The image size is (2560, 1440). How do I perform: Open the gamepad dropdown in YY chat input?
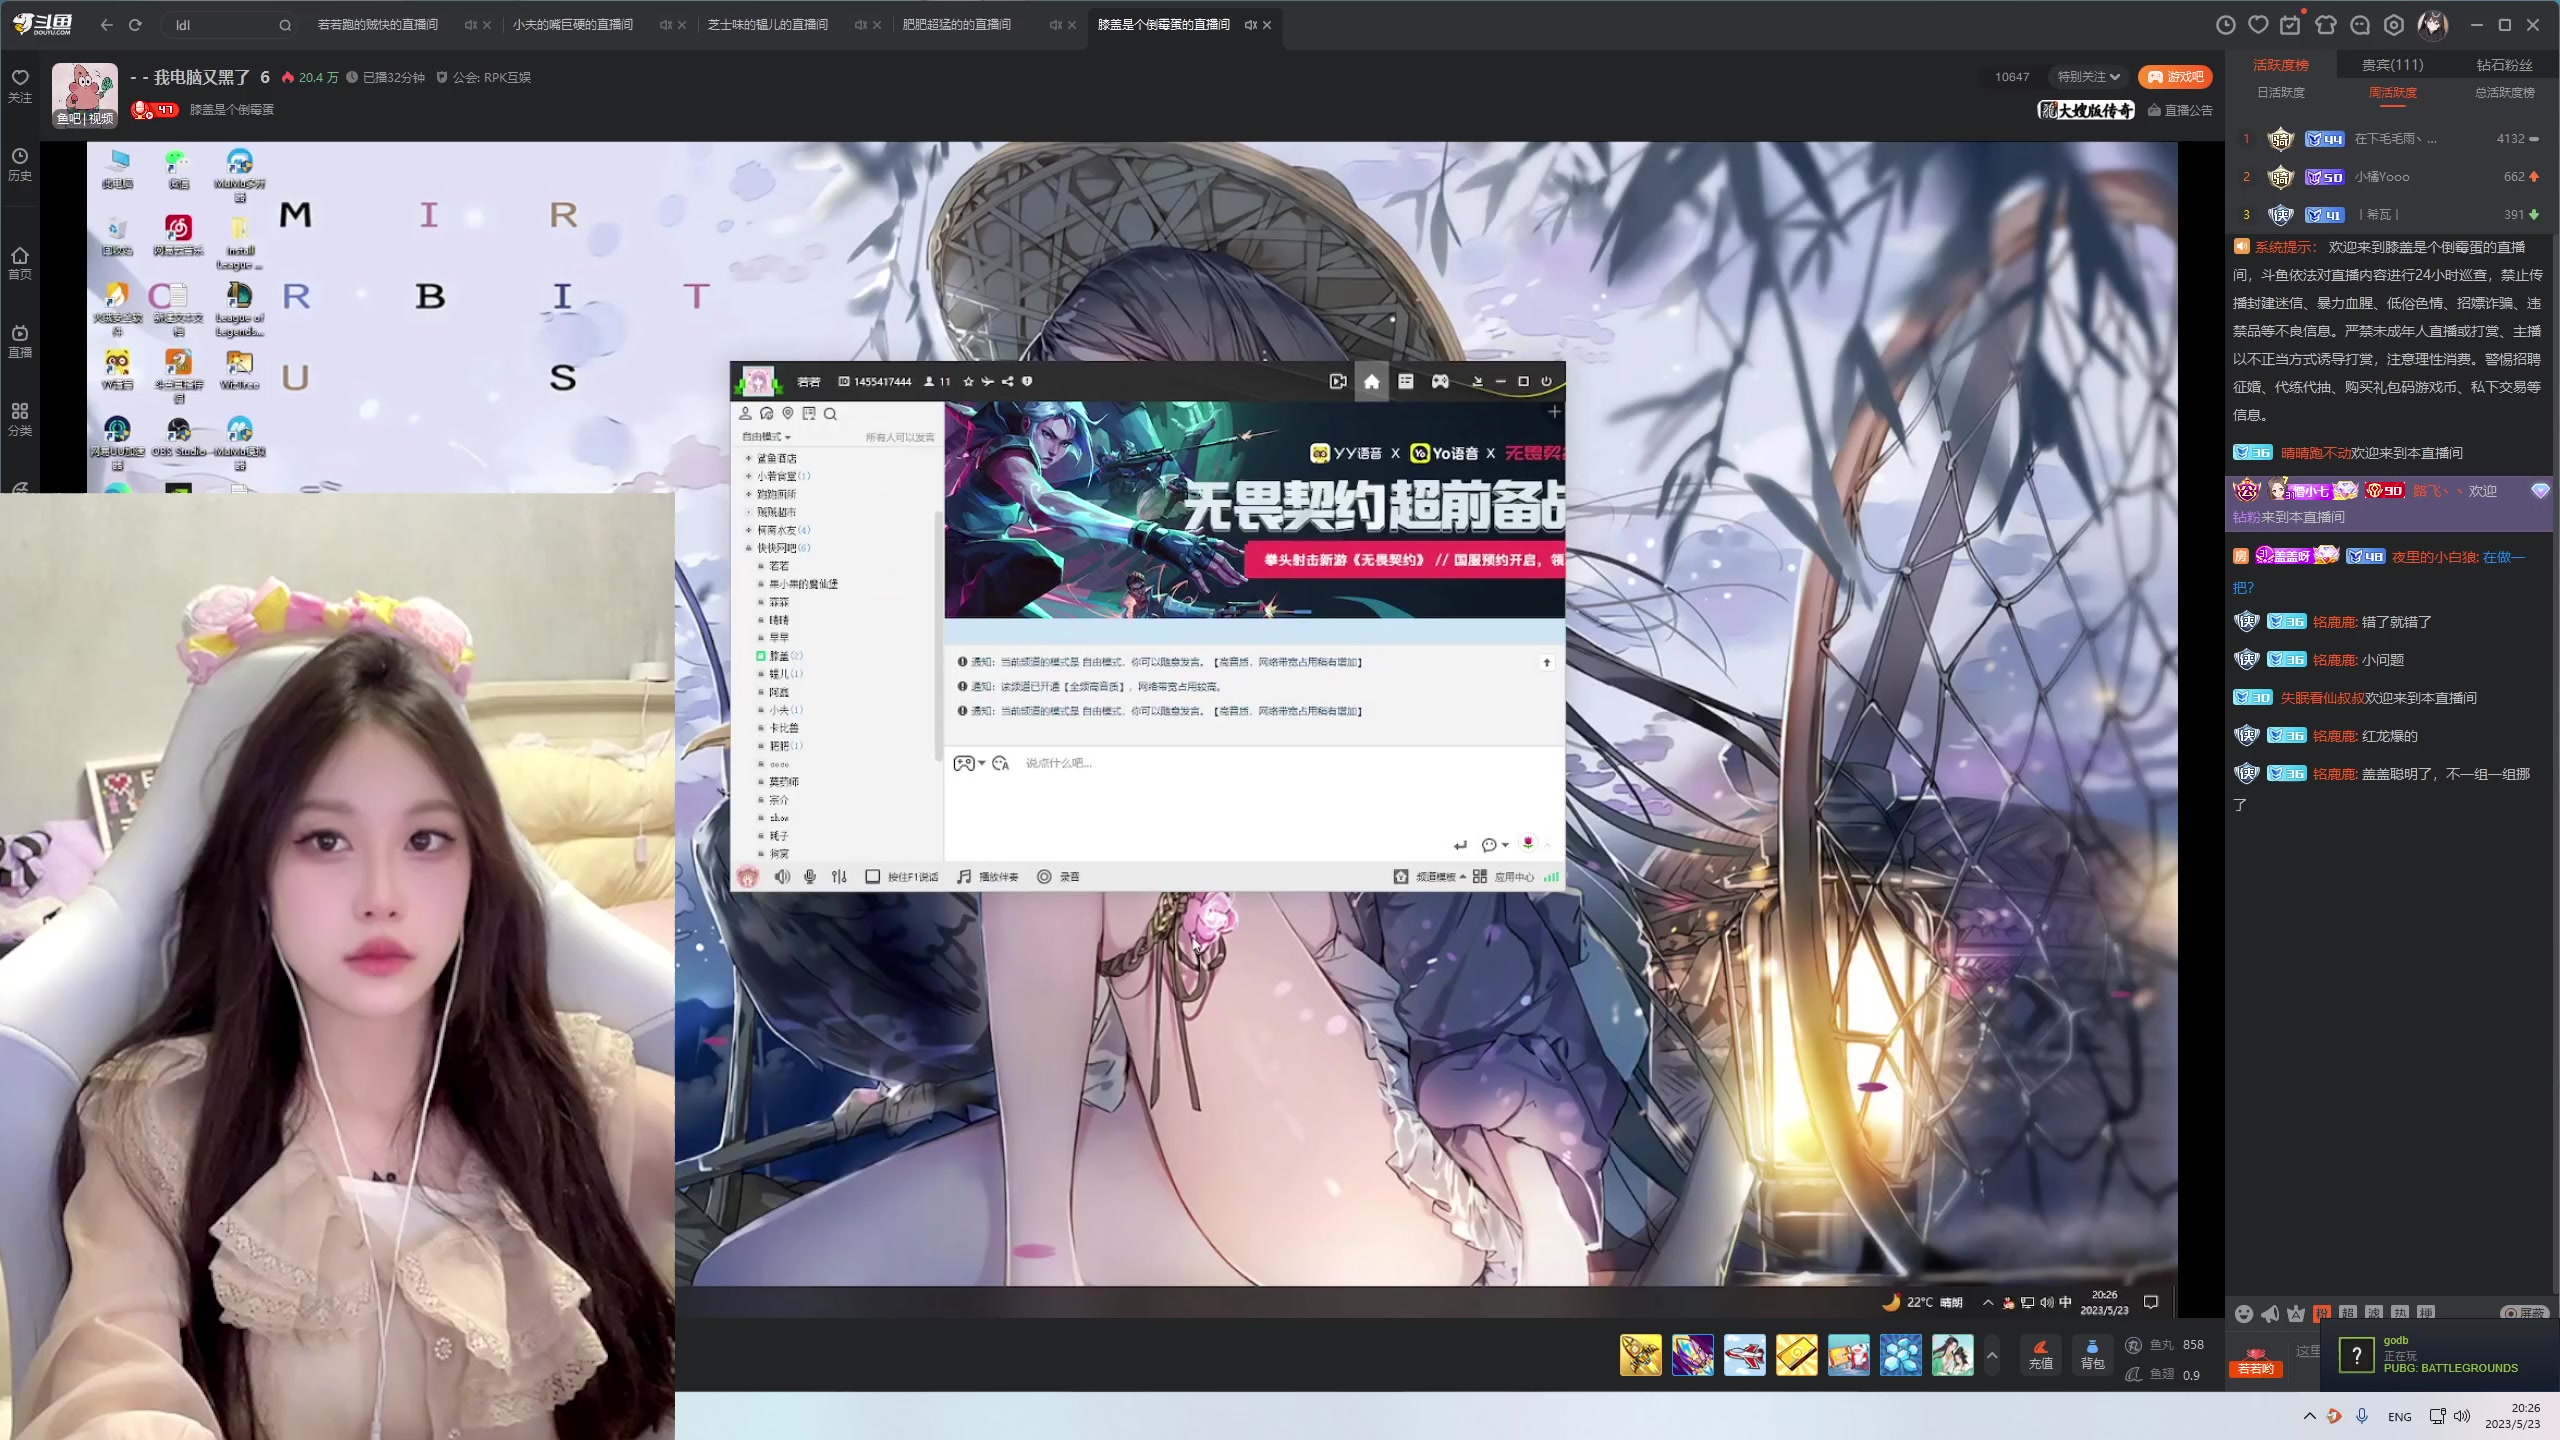click(969, 763)
